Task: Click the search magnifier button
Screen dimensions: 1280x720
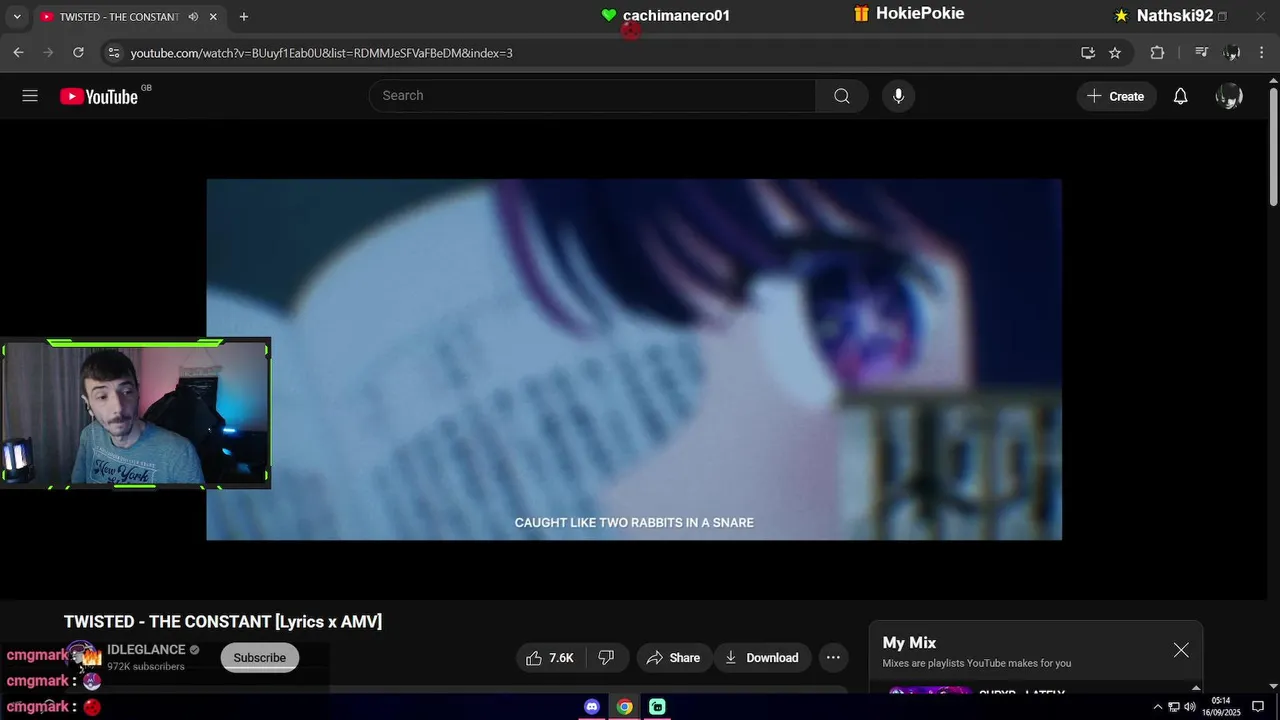Action: coord(842,96)
